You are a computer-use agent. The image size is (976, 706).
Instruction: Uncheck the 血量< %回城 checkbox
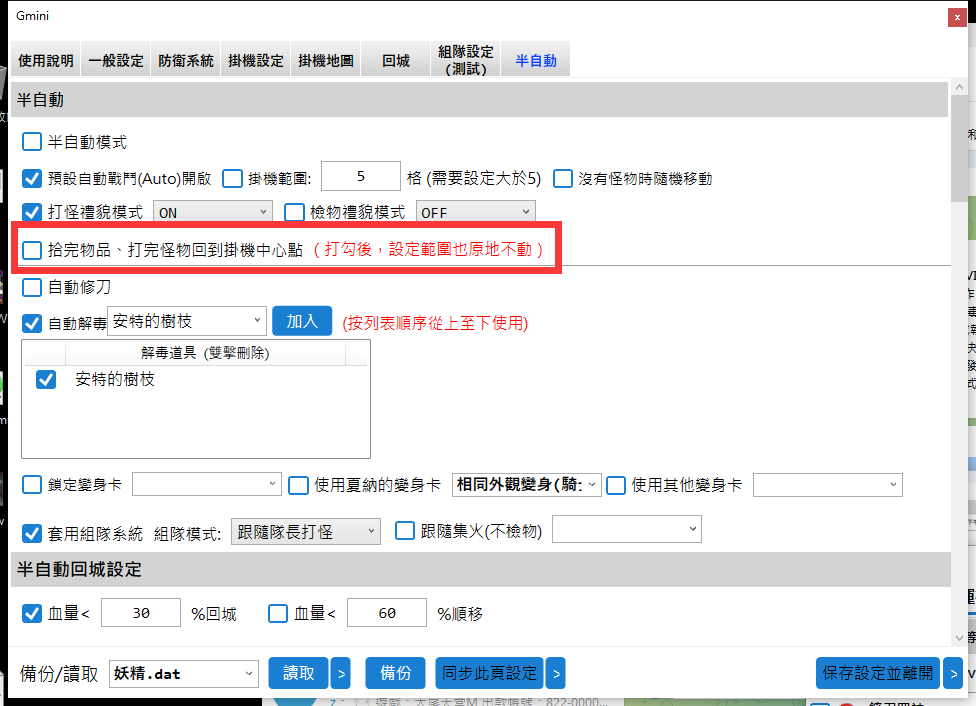tap(32, 613)
